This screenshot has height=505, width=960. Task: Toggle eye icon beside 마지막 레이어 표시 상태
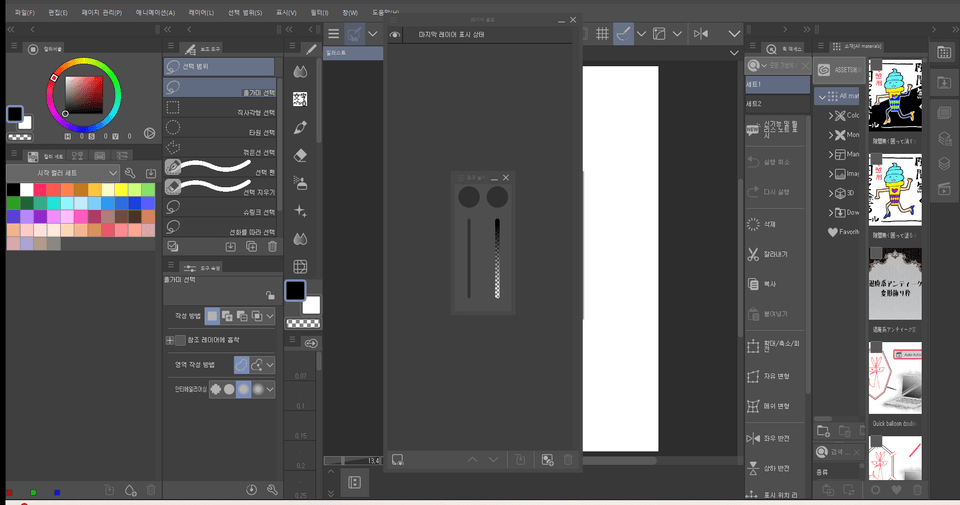coord(395,35)
